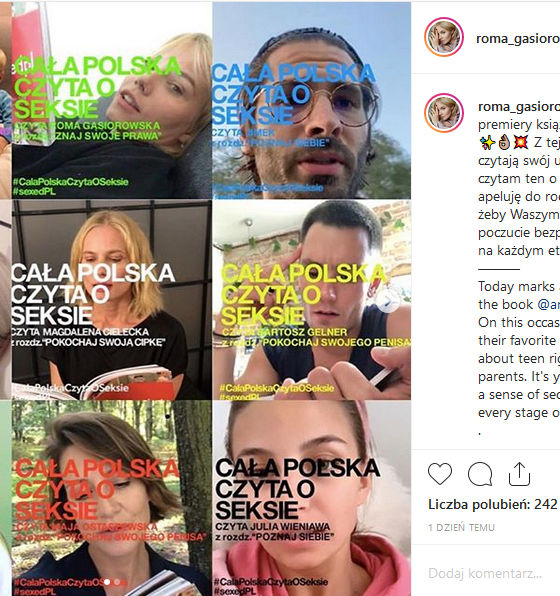Select the Bartosz Gelner reading tile
This screenshot has height=596, width=560.
coord(312,300)
